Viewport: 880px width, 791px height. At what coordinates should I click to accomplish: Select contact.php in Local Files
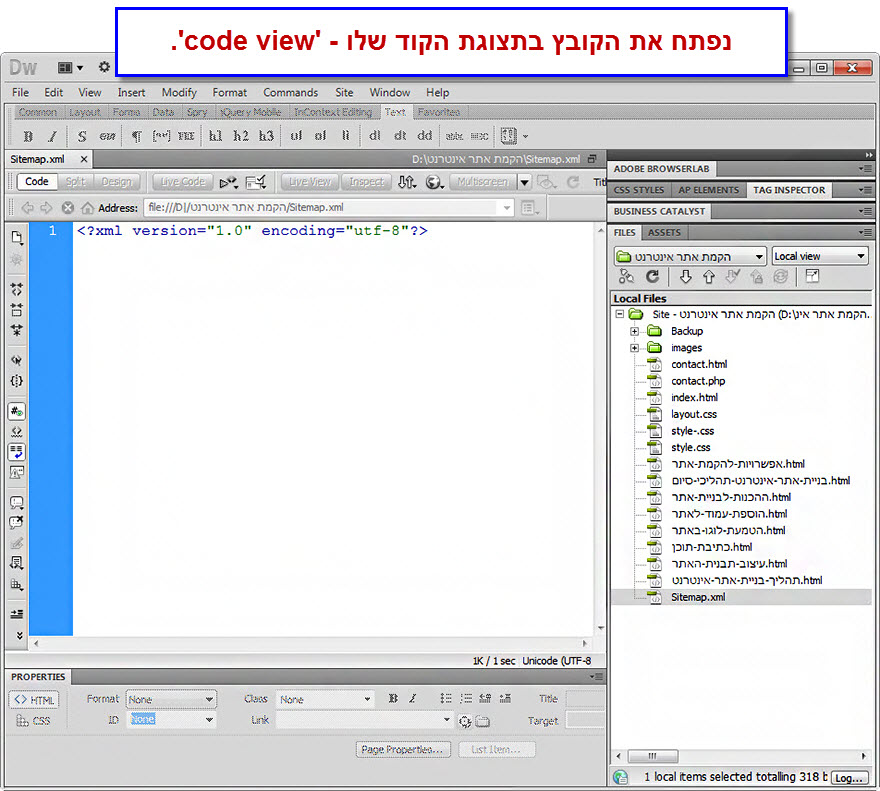click(x=698, y=381)
